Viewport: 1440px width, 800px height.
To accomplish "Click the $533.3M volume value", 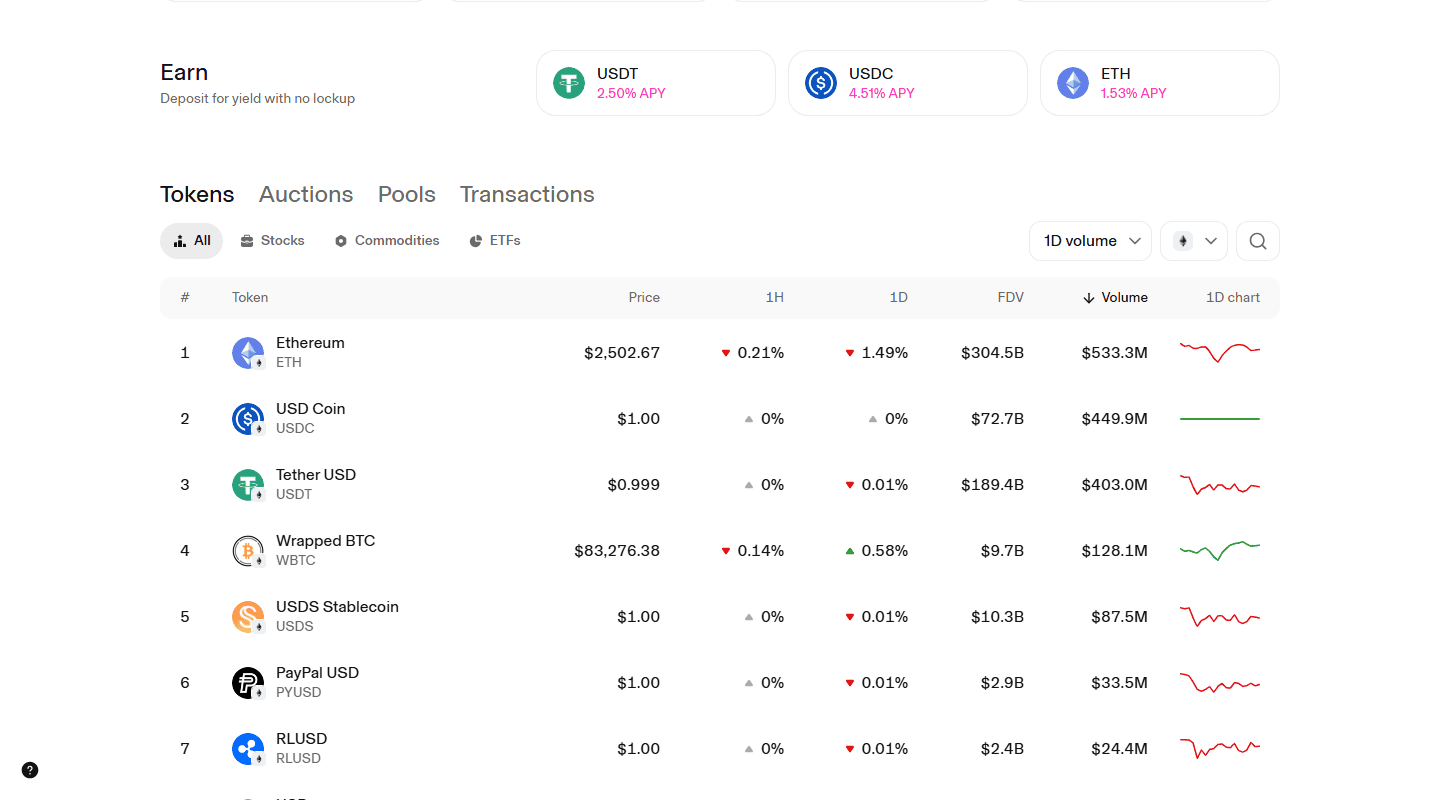I will pyautogui.click(x=1114, y=353).
